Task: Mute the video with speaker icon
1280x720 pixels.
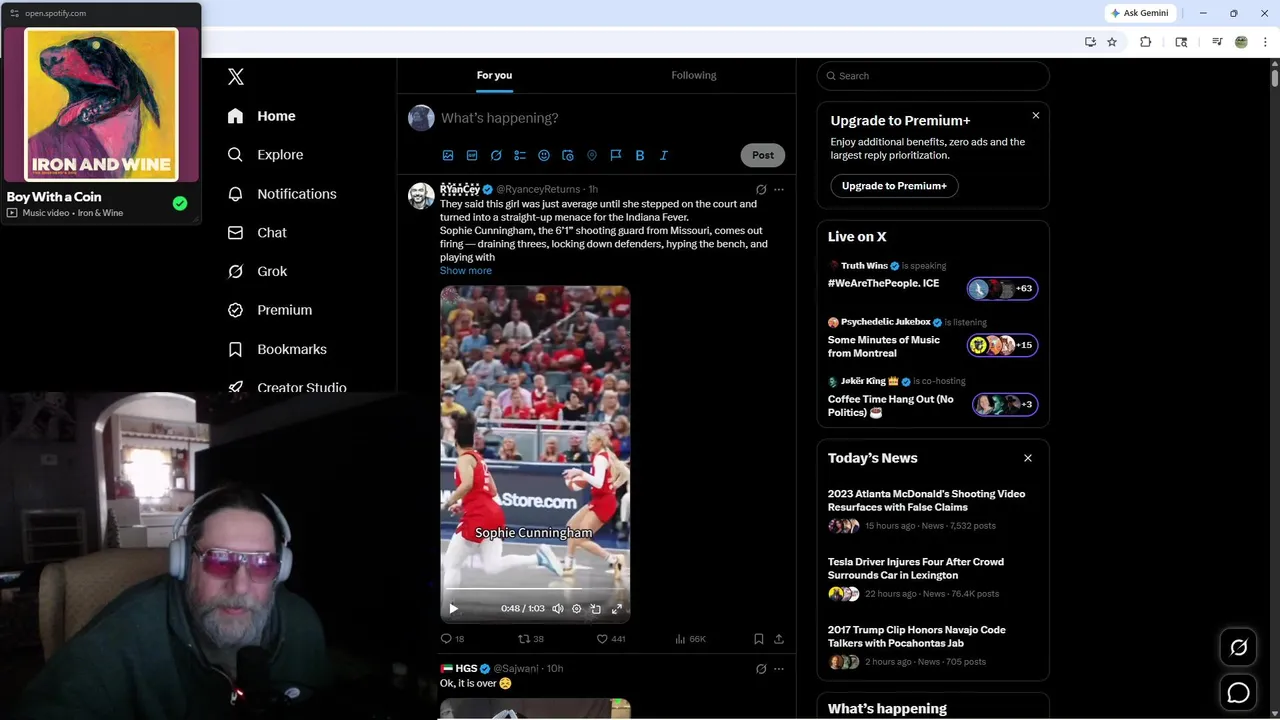Action: point(558,608)
